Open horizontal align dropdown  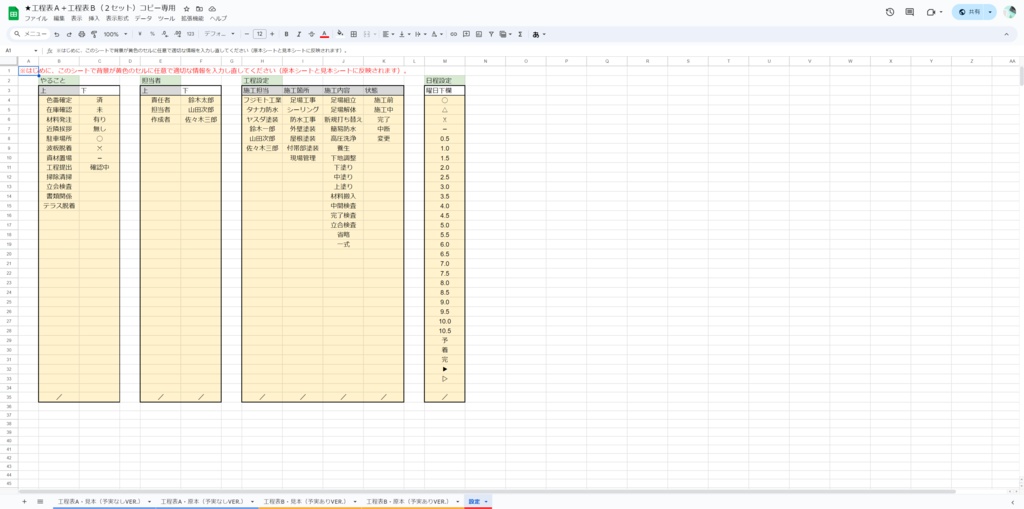[x=387, y=34]
